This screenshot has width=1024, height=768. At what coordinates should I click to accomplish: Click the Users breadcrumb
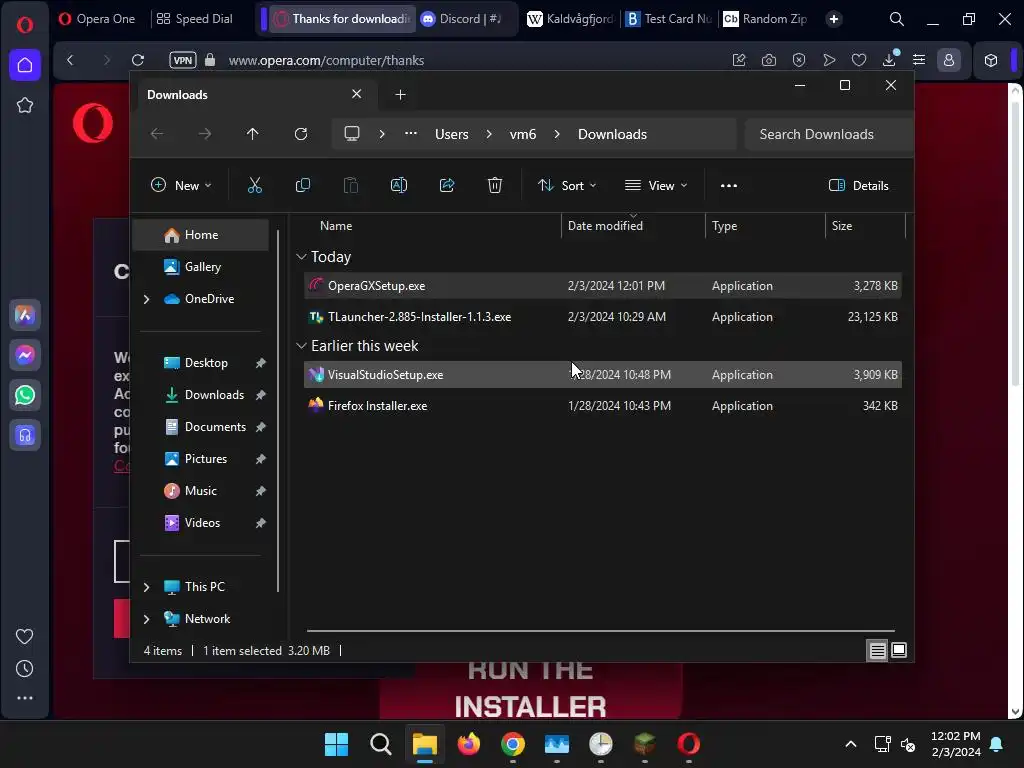[451, 134]
